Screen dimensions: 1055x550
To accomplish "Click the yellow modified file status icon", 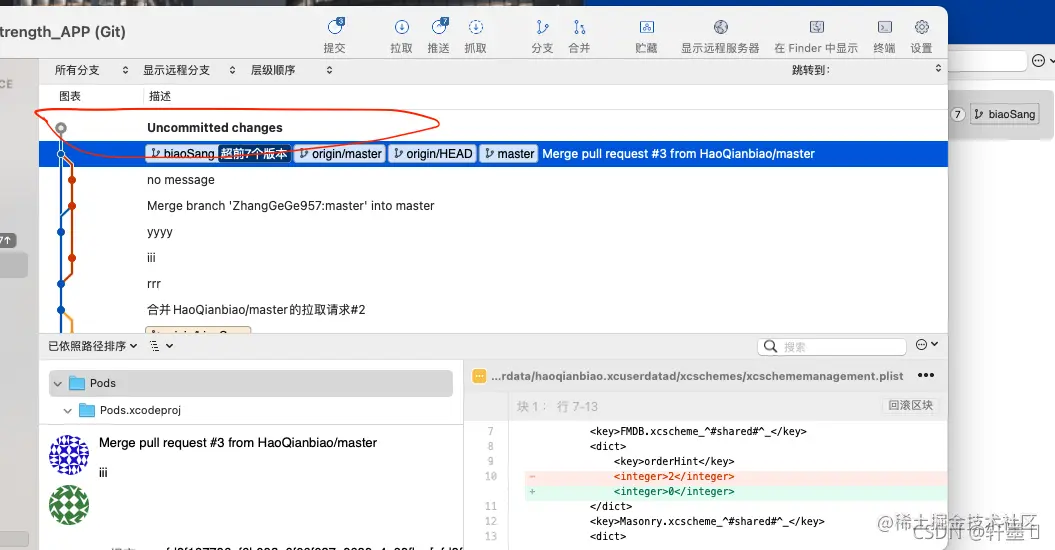I will click(479, 376).
